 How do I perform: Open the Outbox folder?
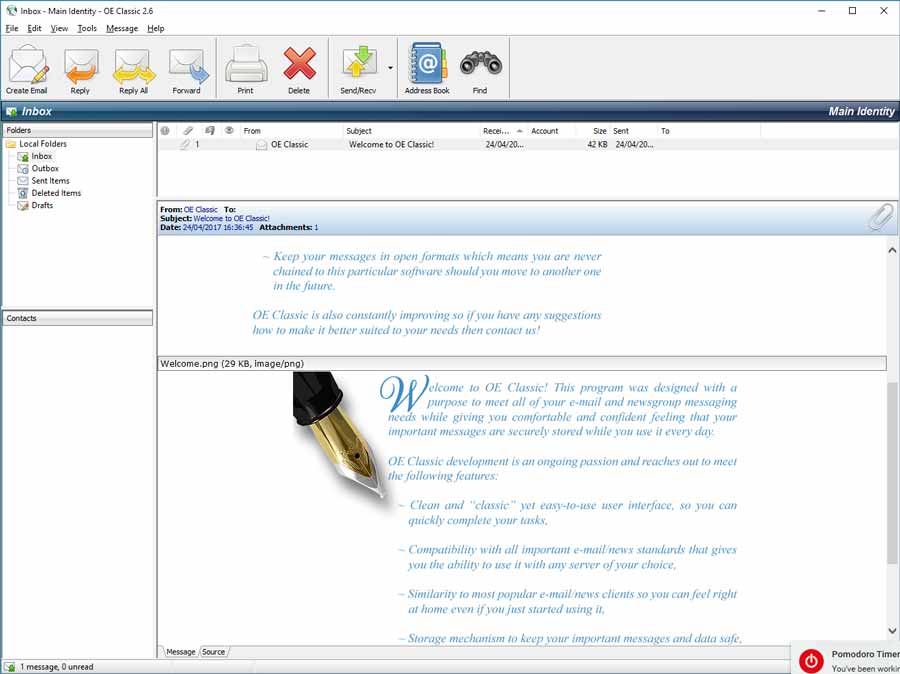[x=45, y=168]
